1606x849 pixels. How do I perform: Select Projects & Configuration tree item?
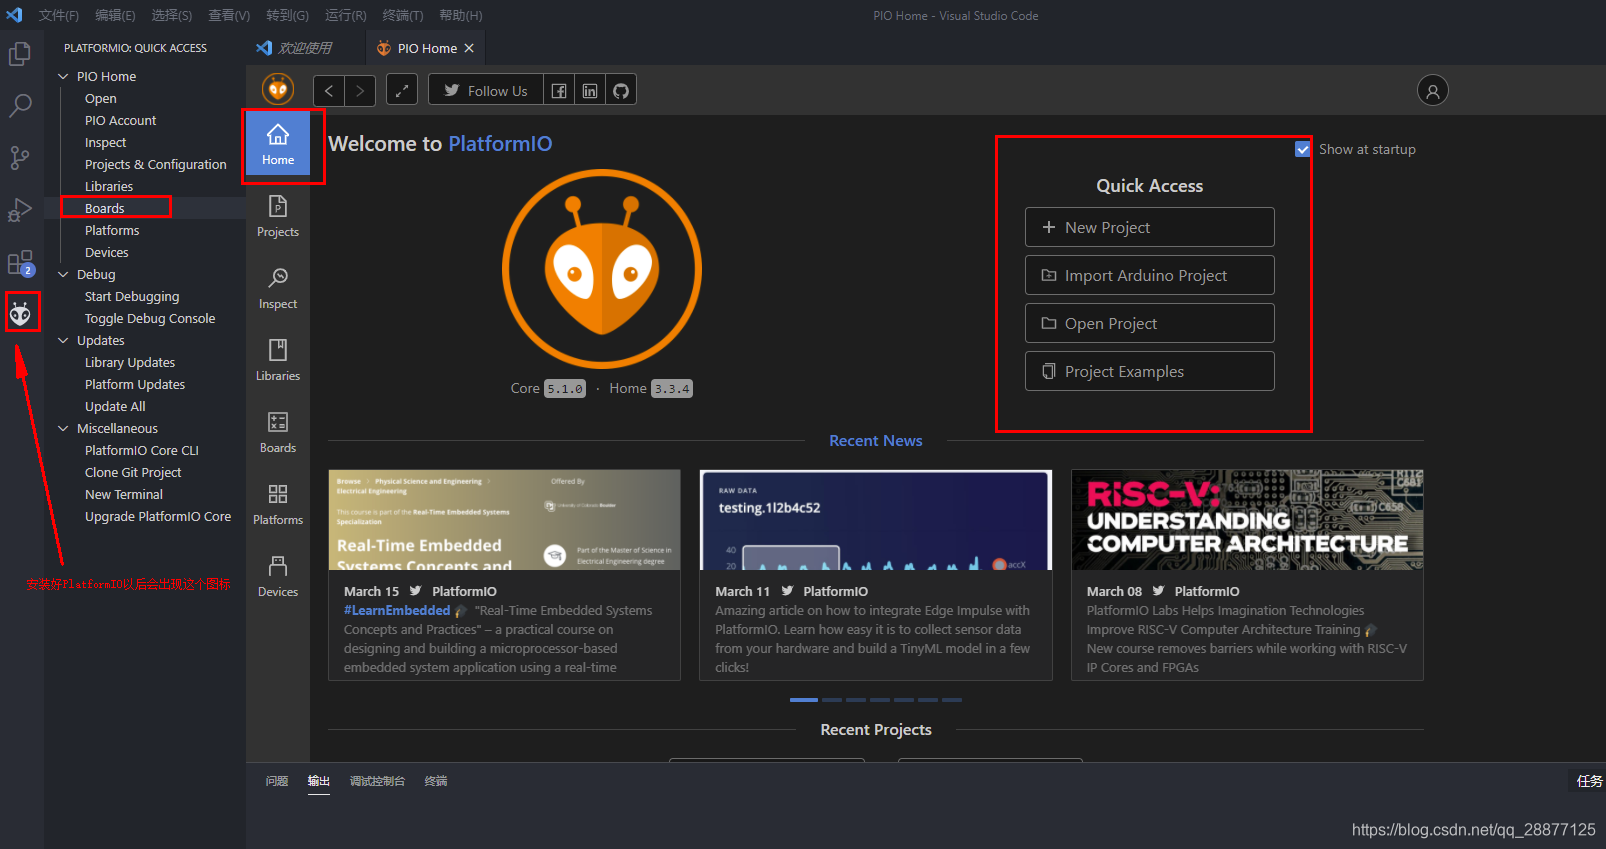[x=156, y=164]
